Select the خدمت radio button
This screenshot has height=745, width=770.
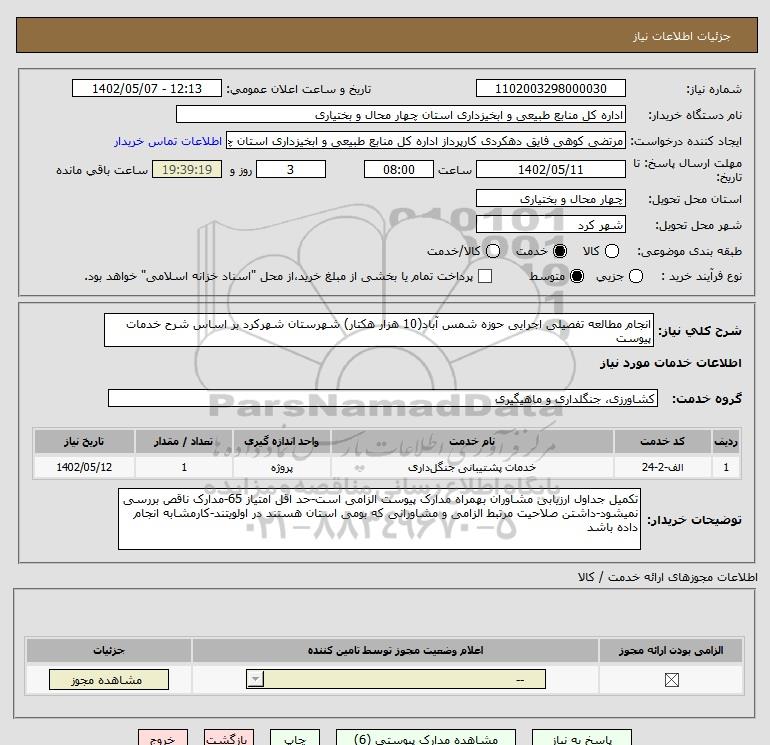tap(559, 251)
